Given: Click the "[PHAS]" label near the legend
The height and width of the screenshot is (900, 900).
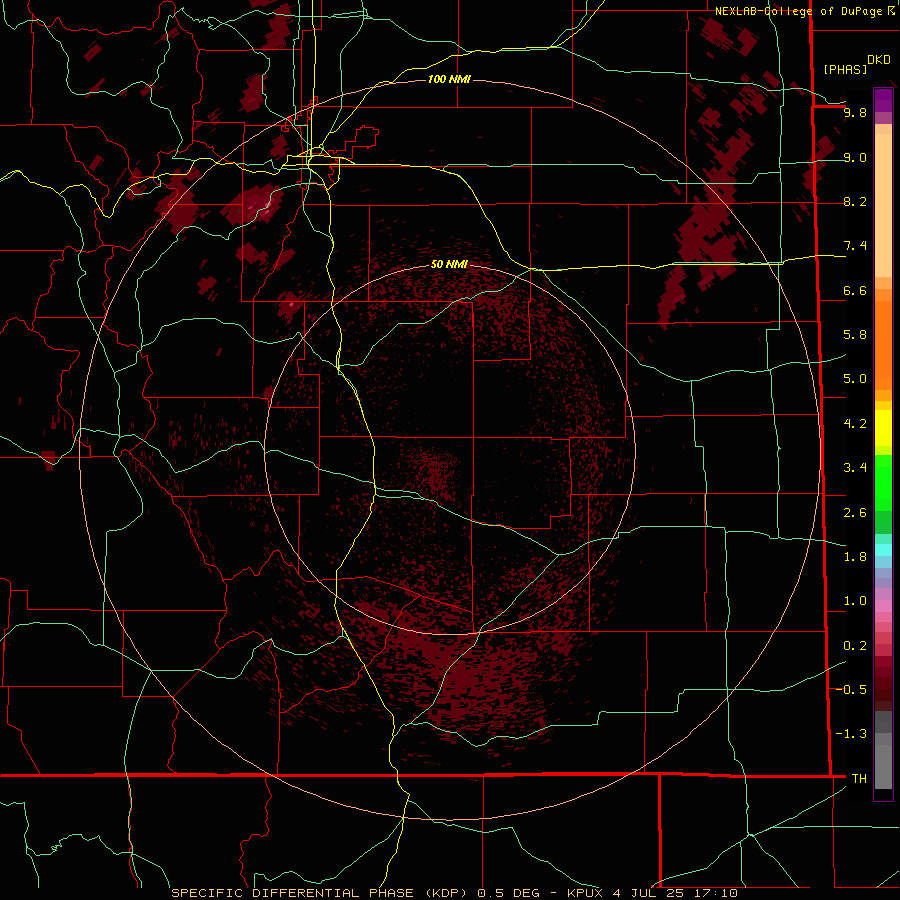Looking at the screenshot, I should coord(845,69).
